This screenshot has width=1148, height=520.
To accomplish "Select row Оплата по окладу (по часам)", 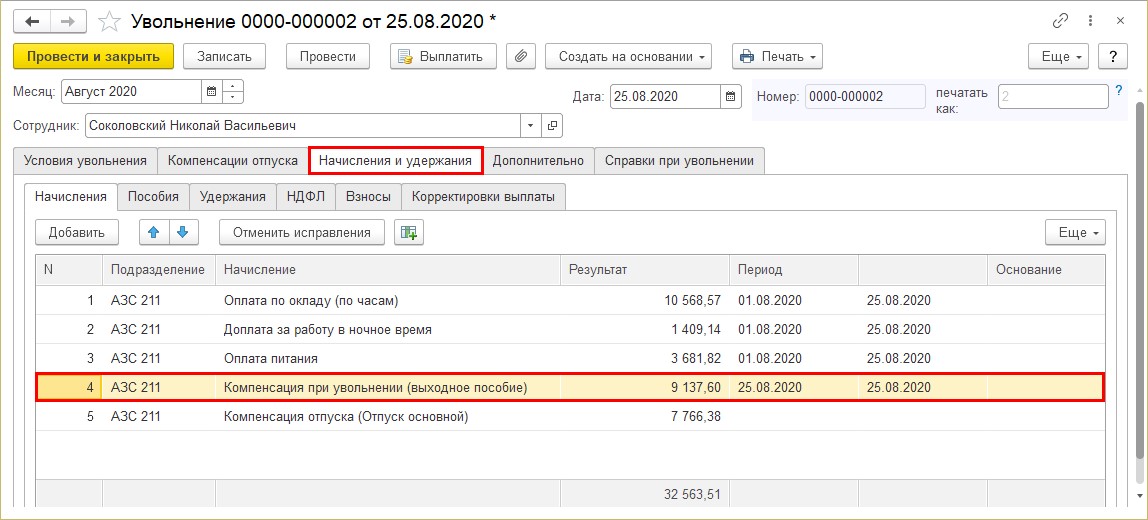I will click(x=570, y=300).
